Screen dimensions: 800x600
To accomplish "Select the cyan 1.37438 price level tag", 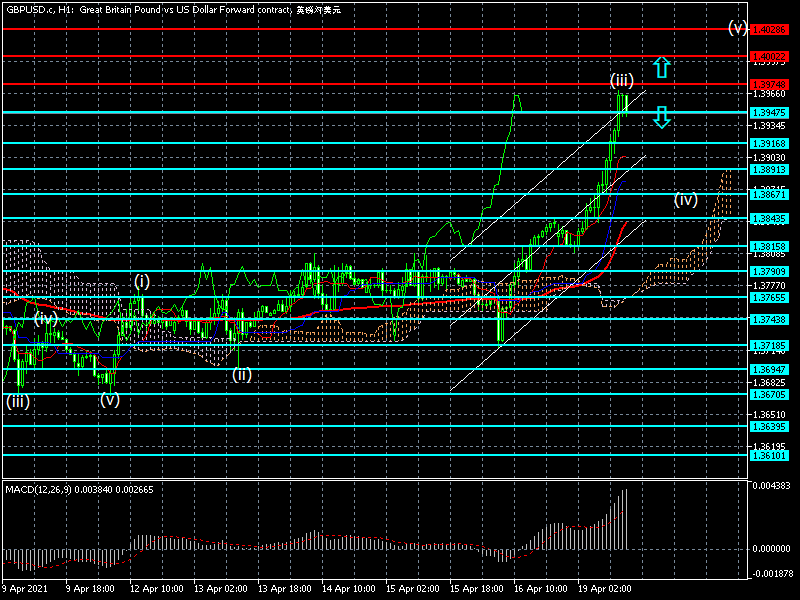I will click(x=769, y=319).
